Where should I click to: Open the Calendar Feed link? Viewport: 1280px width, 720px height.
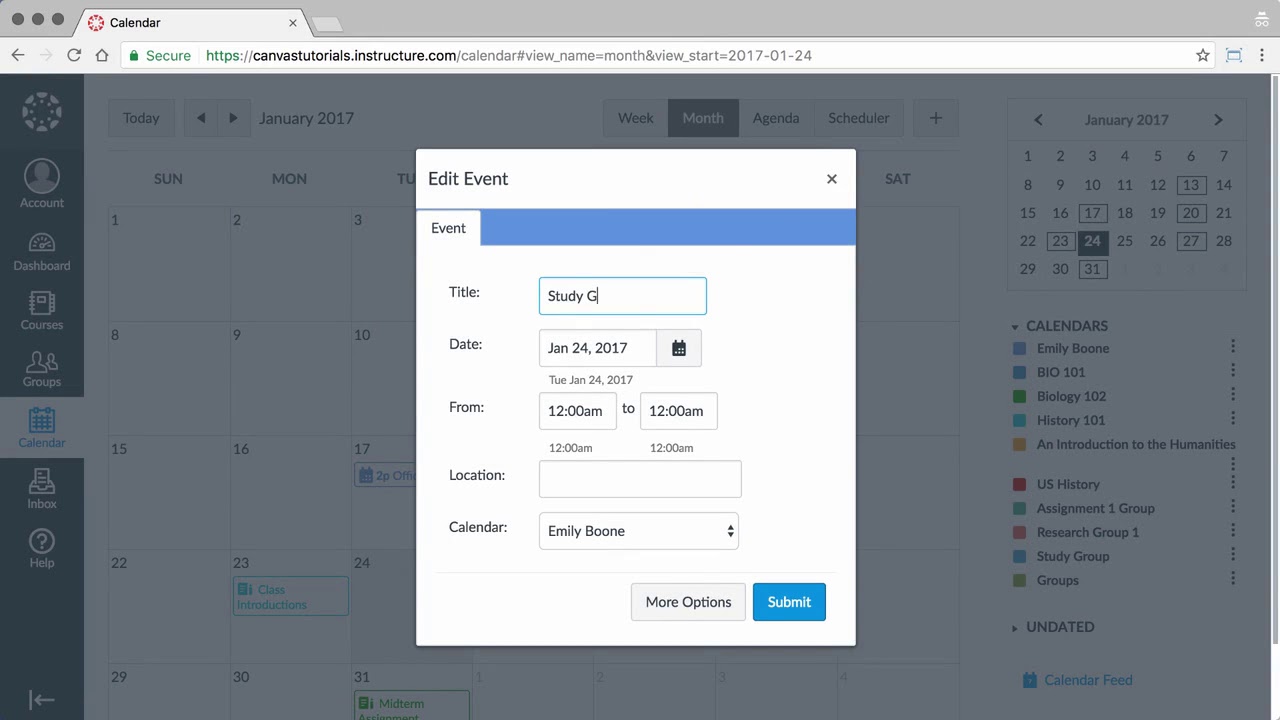1088,680
